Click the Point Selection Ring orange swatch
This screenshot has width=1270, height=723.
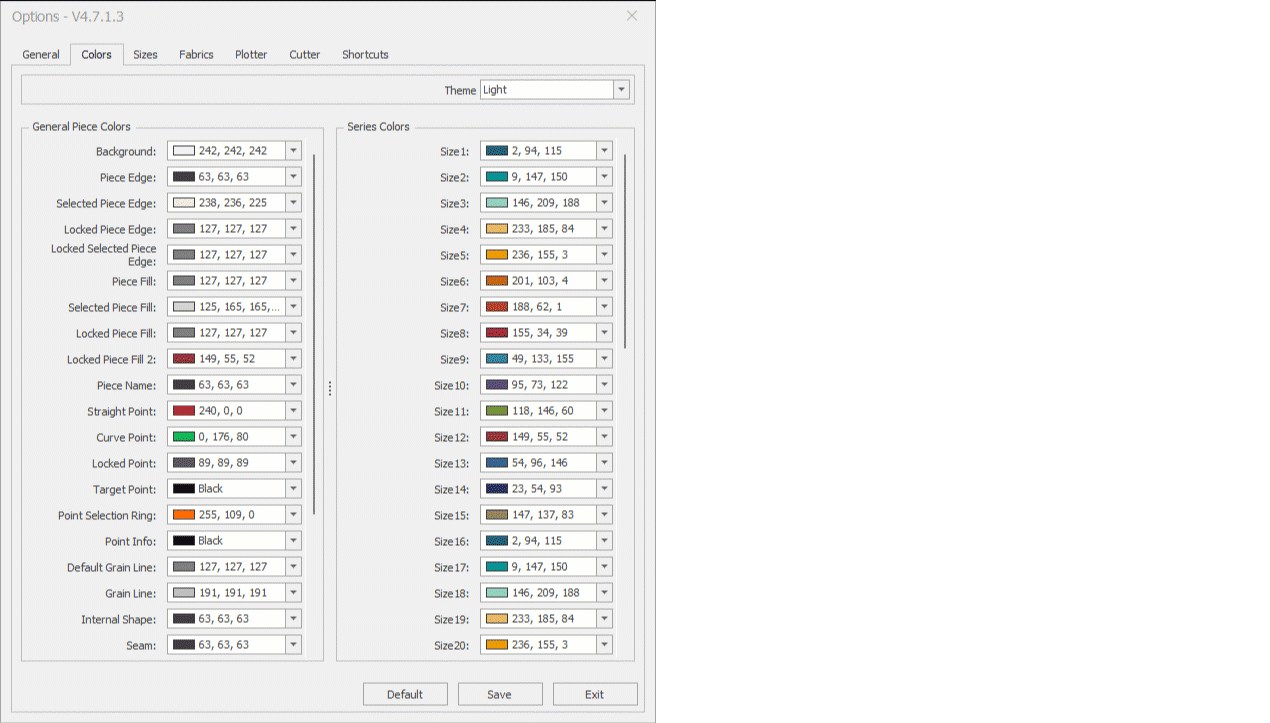coord(183,515)
